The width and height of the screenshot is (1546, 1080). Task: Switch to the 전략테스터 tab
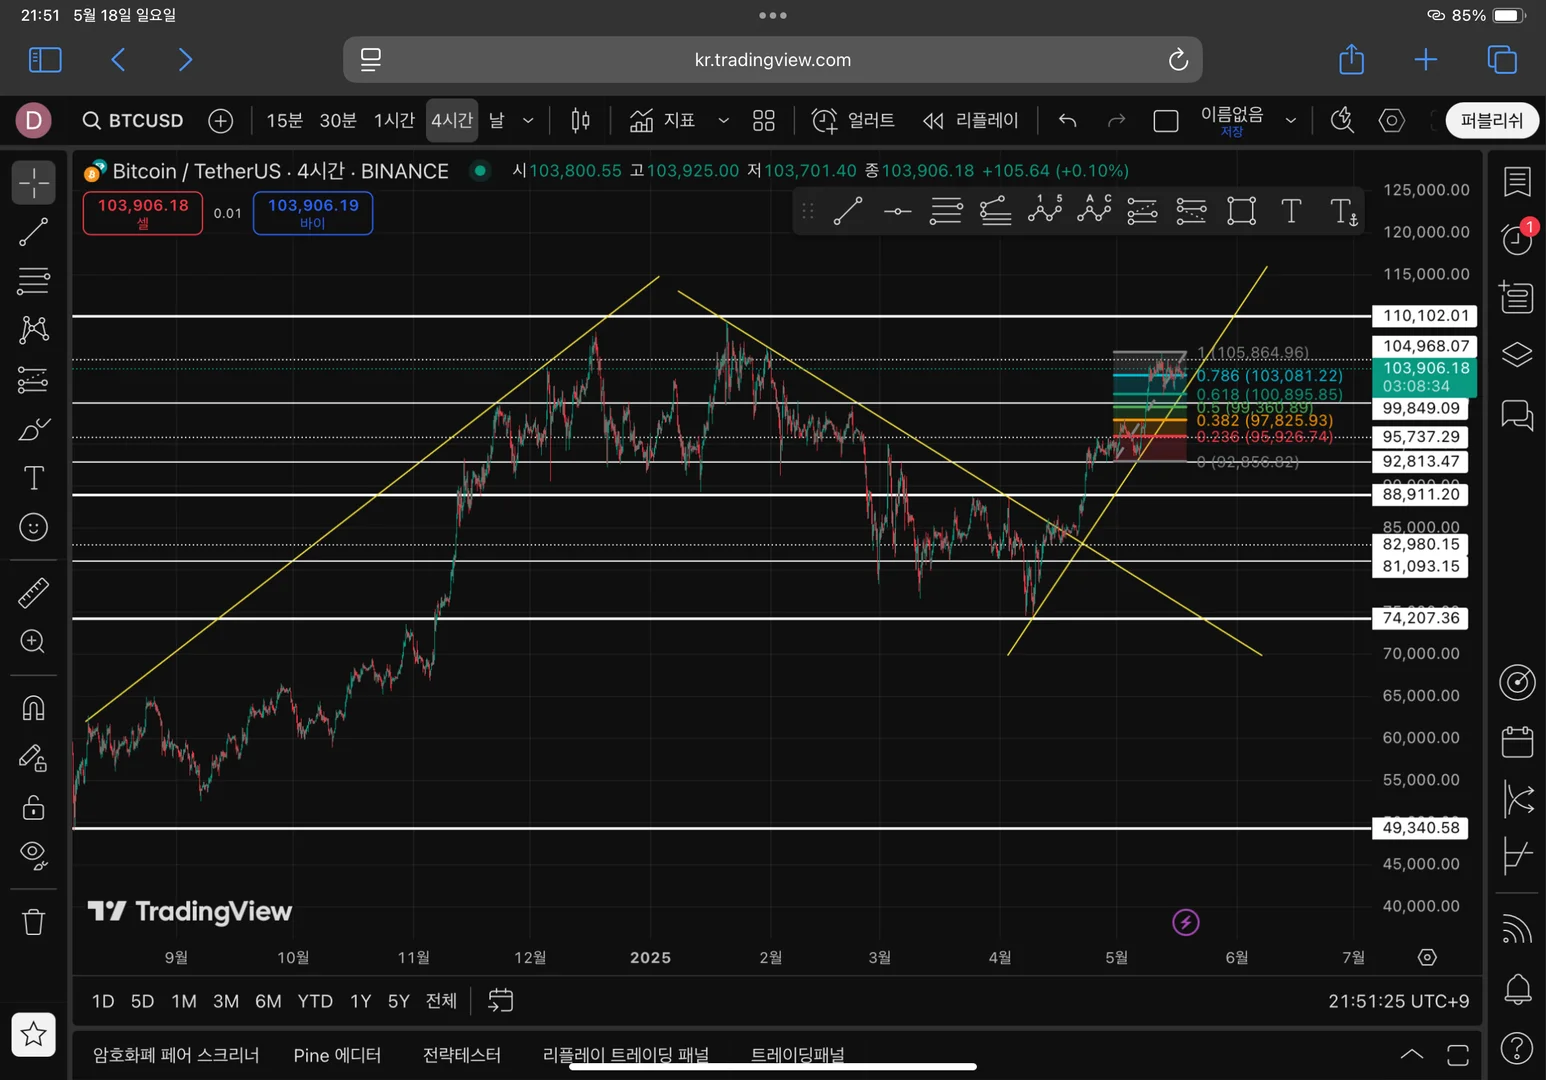click(461, 1055)
